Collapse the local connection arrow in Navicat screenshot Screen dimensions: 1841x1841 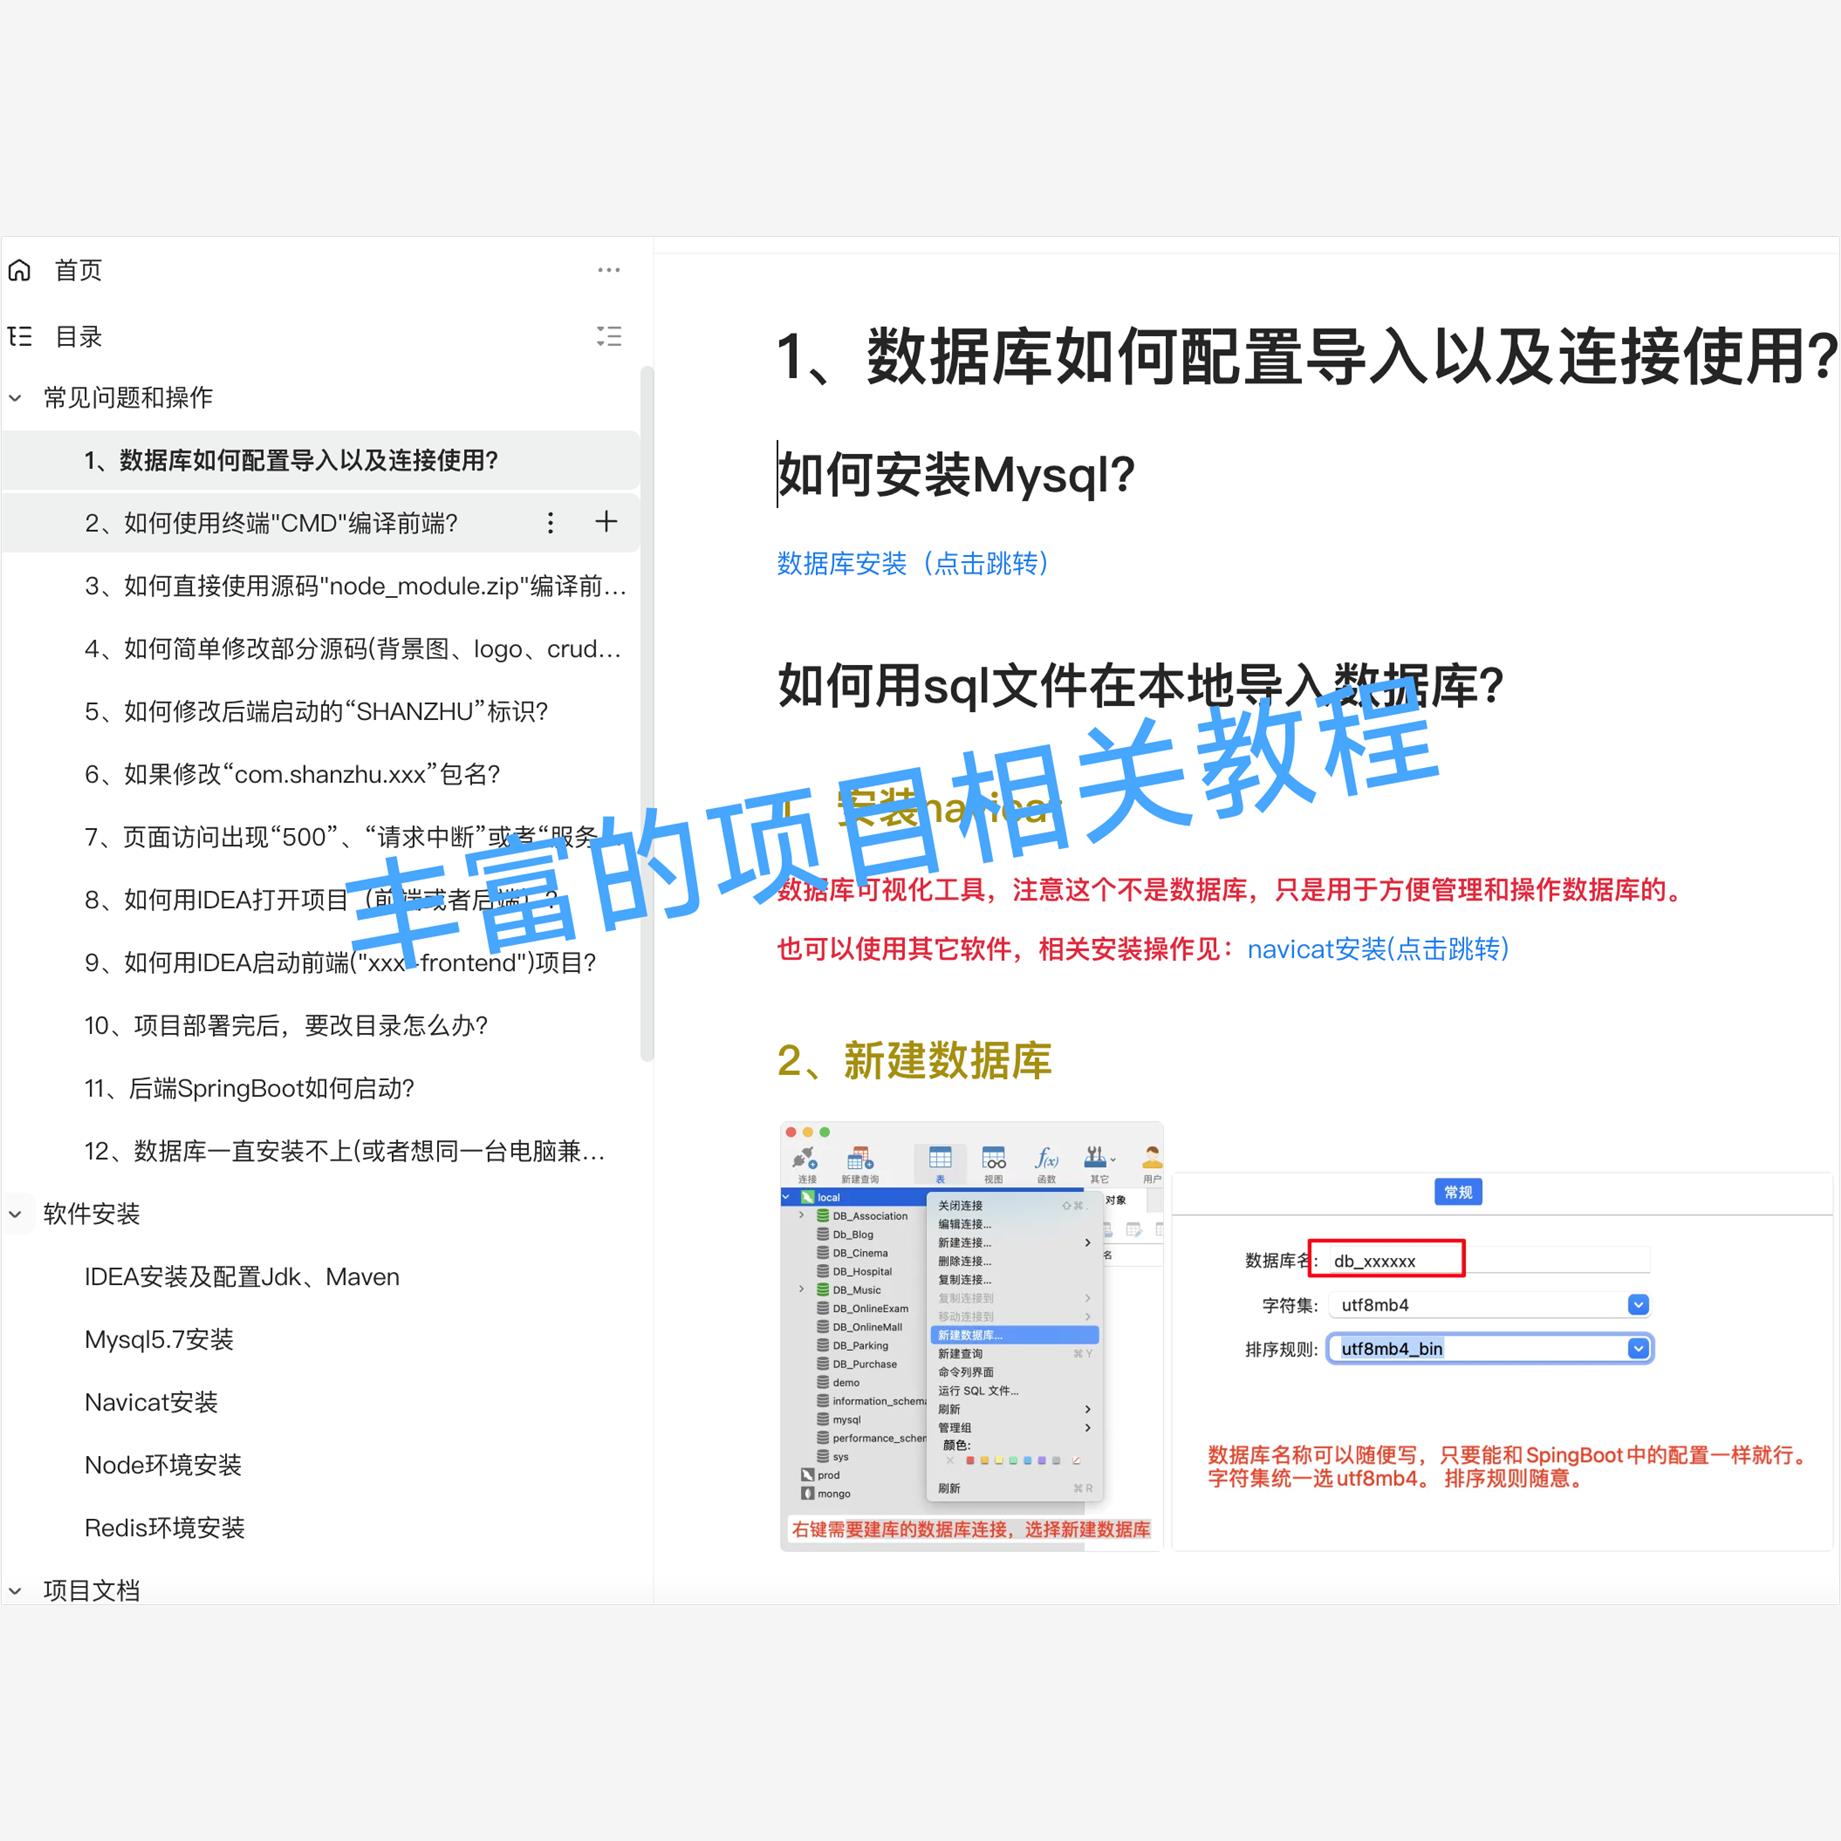[x=787, y=1197]
